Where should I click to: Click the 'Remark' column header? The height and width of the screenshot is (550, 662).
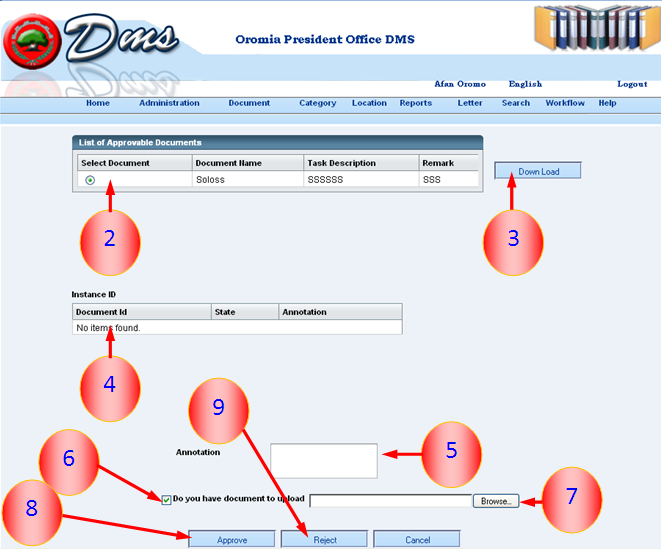click(x=449, y=163)
